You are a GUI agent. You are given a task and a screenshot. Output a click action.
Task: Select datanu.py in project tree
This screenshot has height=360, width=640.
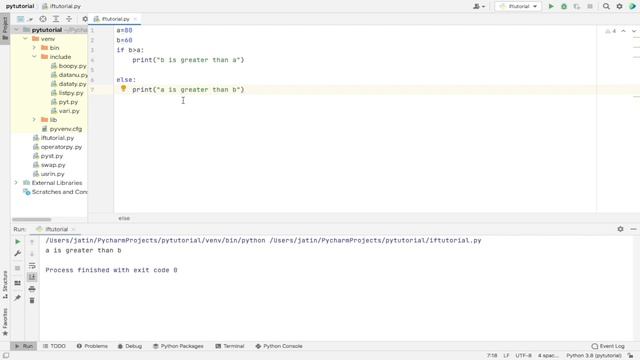pos(69,75)
